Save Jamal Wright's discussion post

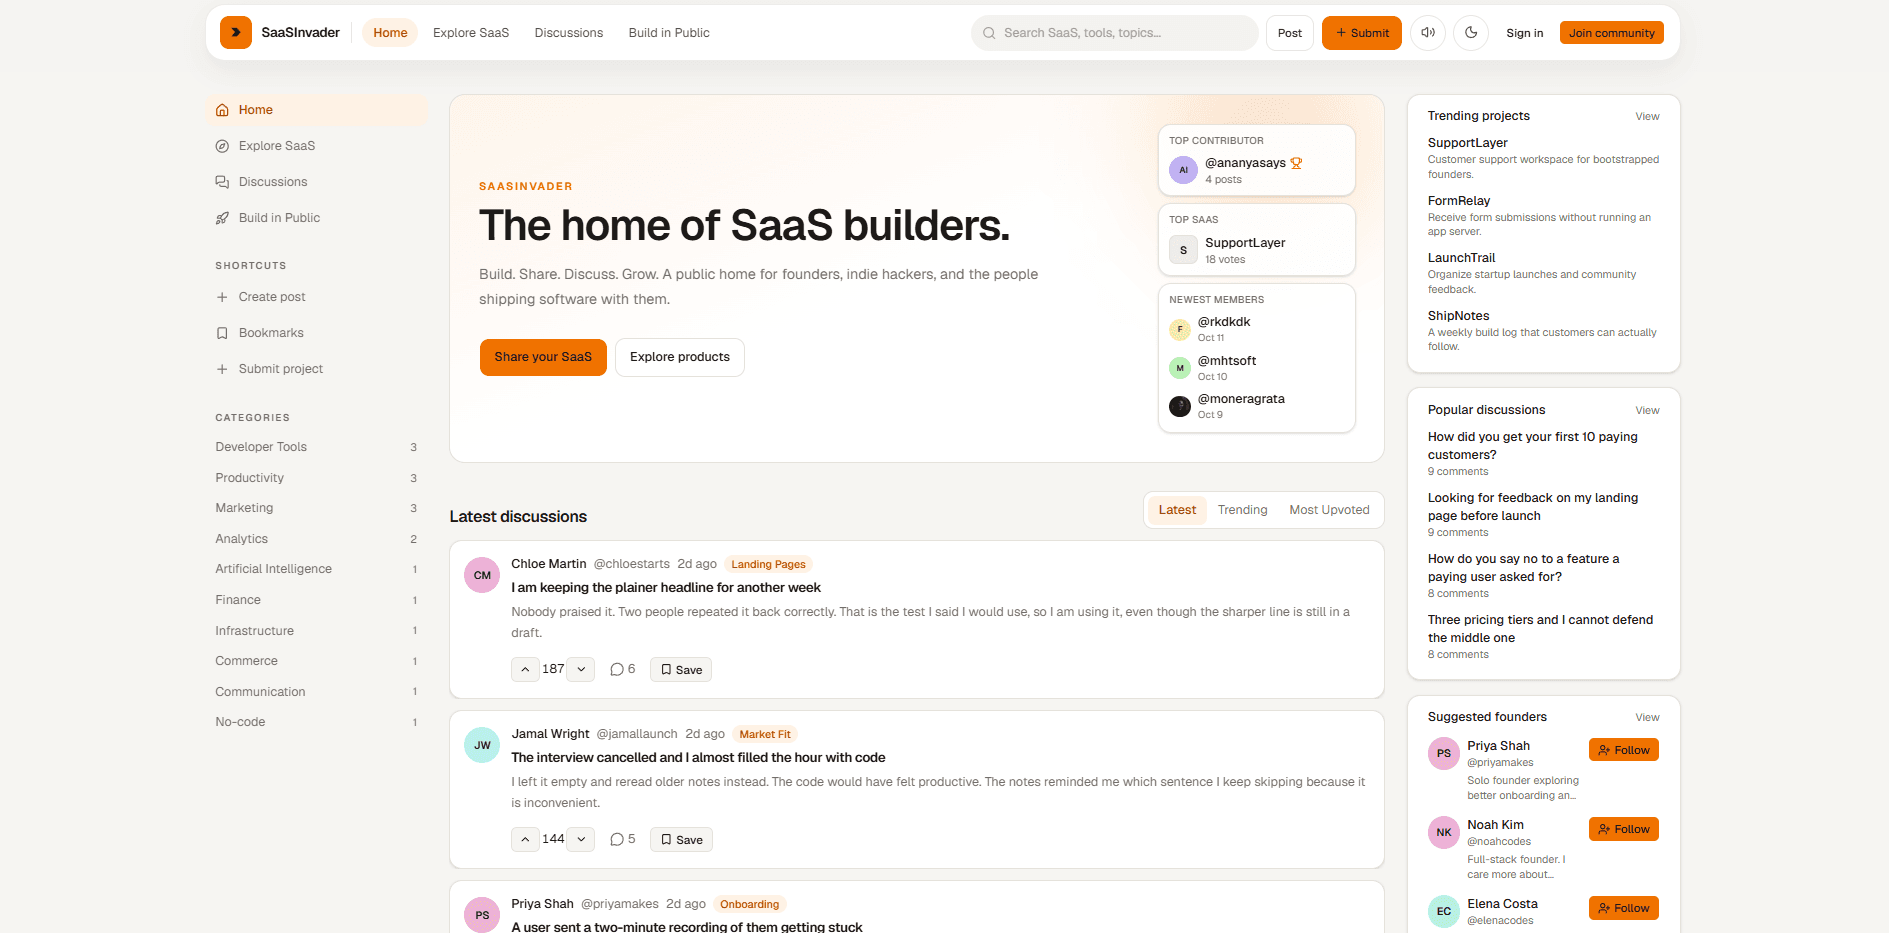681,840
